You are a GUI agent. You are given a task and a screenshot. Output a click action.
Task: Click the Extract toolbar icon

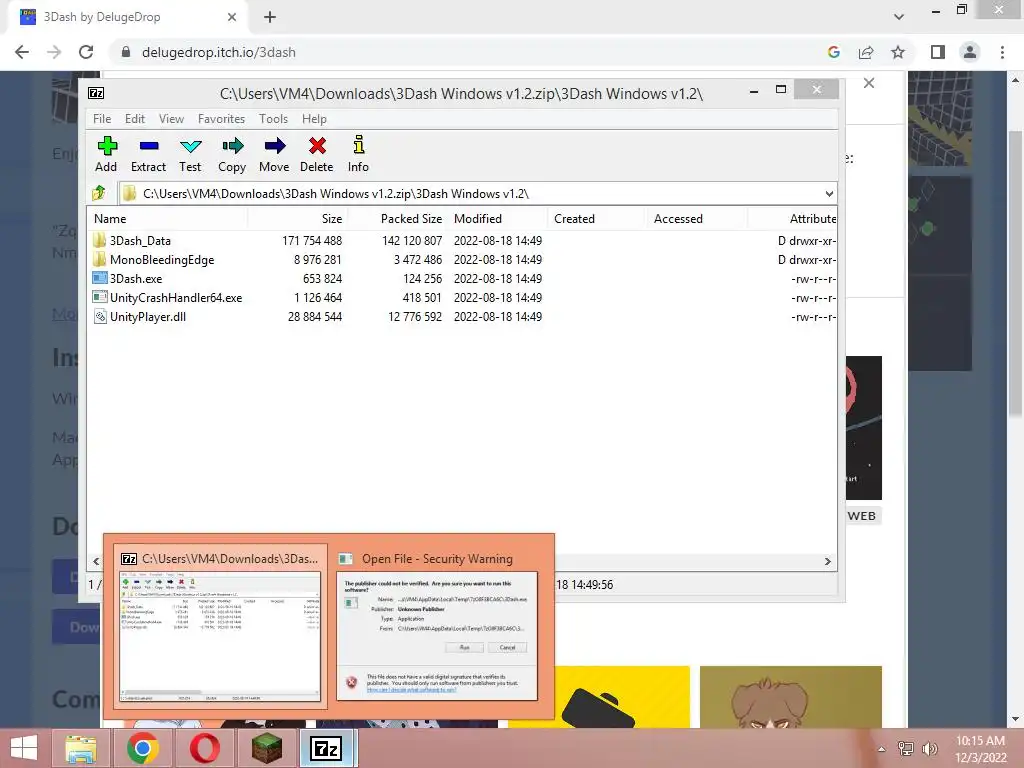pos(148,146)
